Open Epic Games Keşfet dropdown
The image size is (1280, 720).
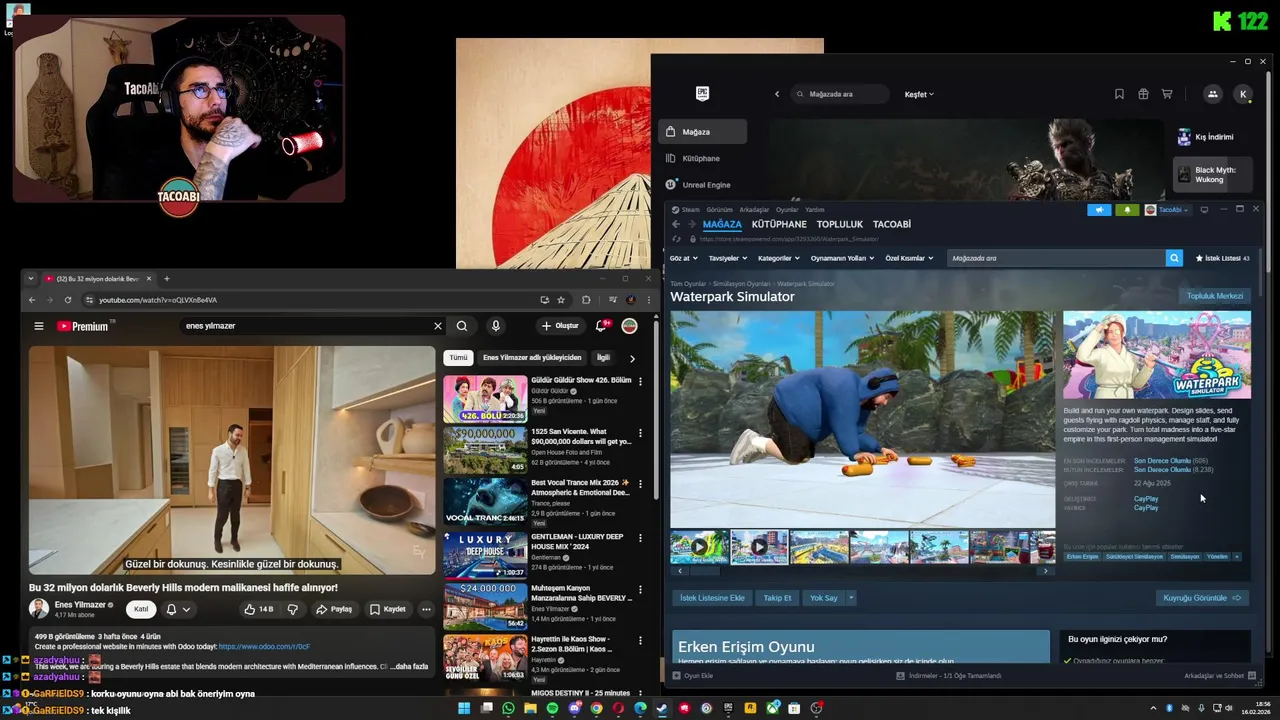click(x=919, y=94)
